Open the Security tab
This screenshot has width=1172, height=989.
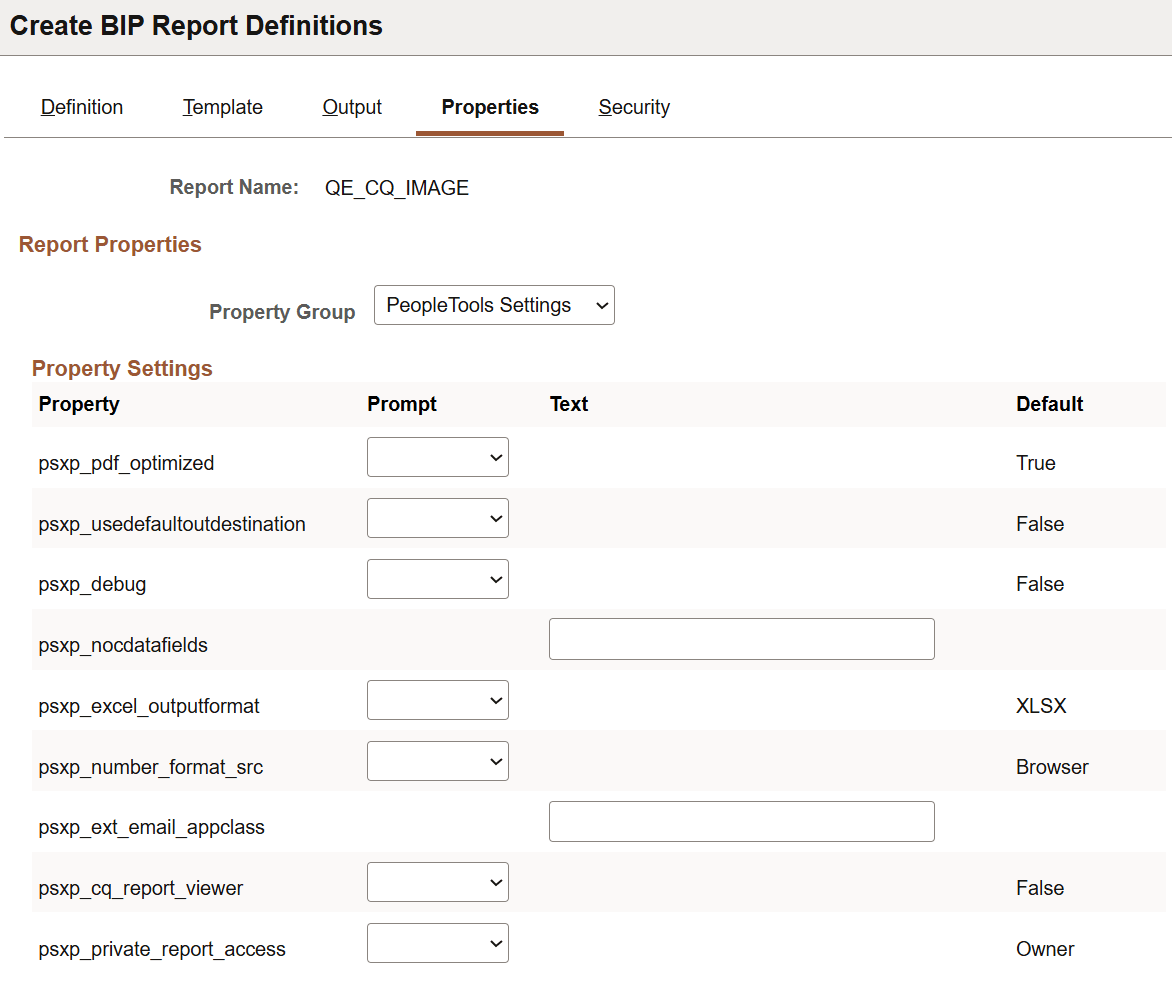(633, 107)
